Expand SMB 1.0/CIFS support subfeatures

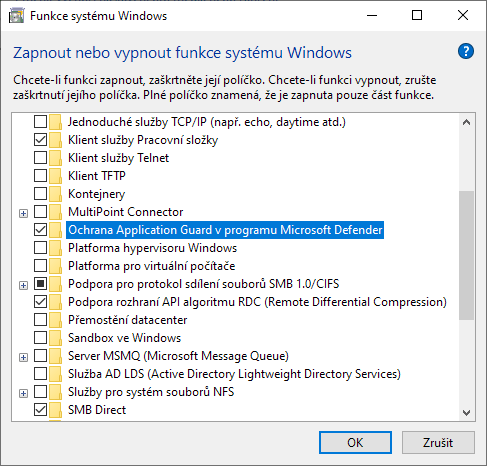(x=23, y=285)
